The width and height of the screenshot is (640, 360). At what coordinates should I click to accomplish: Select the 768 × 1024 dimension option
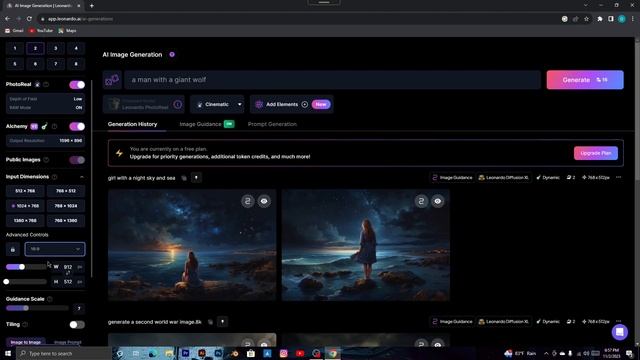[x=66, y=206]
